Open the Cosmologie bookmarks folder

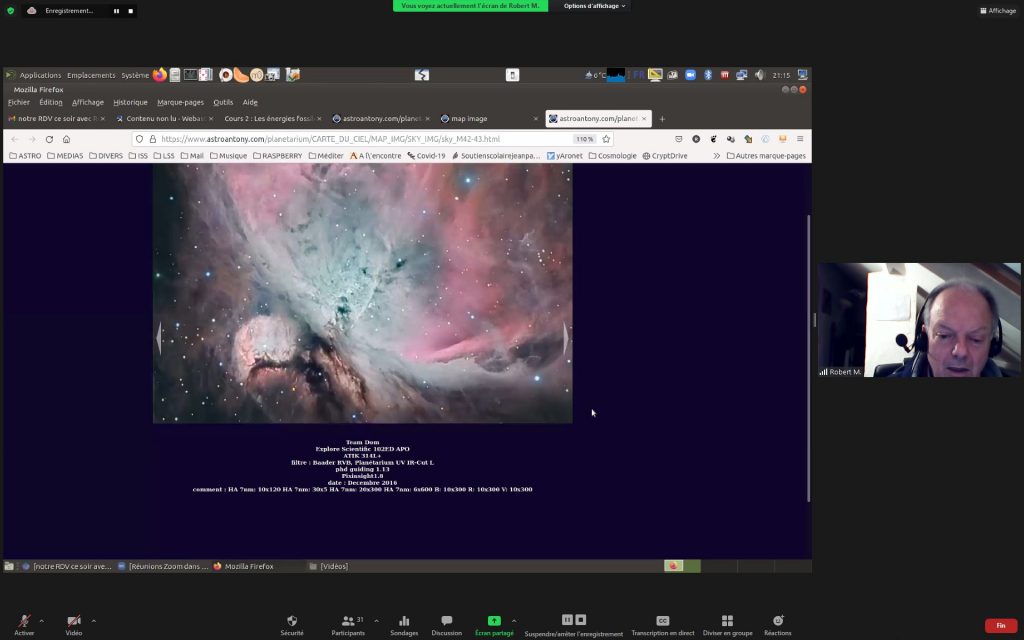point(611,156)
